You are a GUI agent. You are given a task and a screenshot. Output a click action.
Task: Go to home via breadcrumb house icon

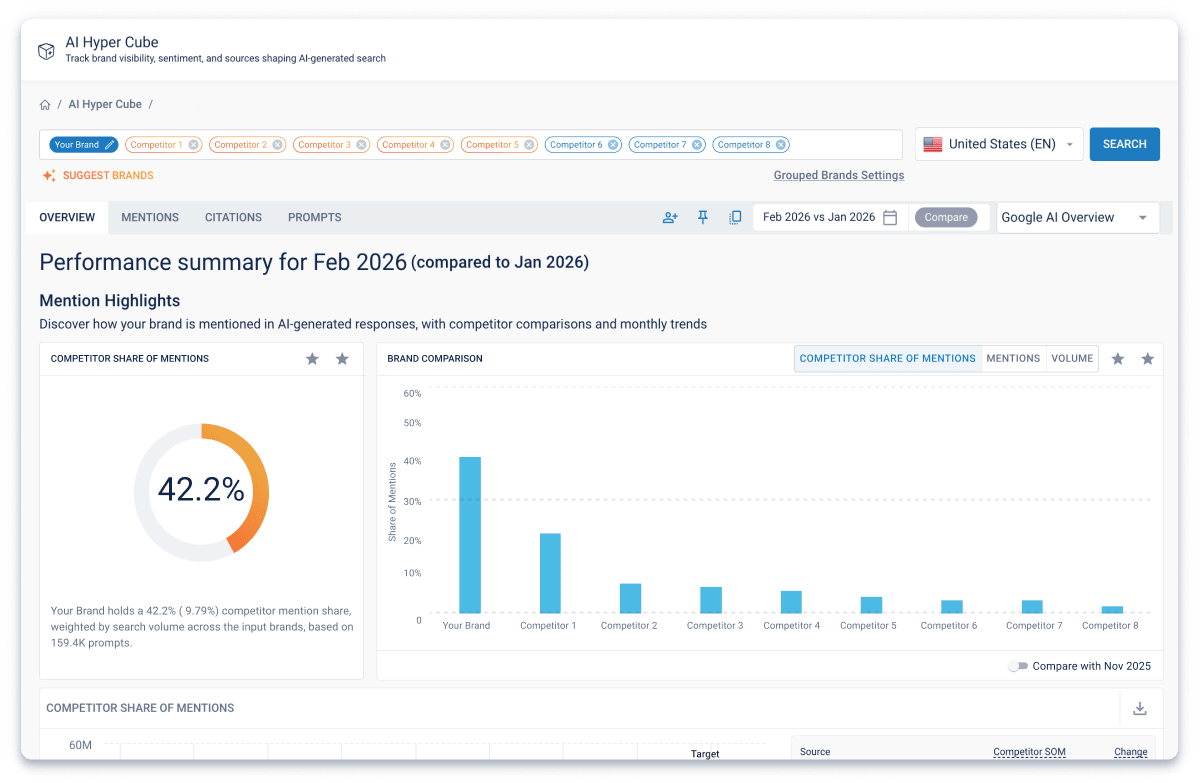tap(45, 104)
